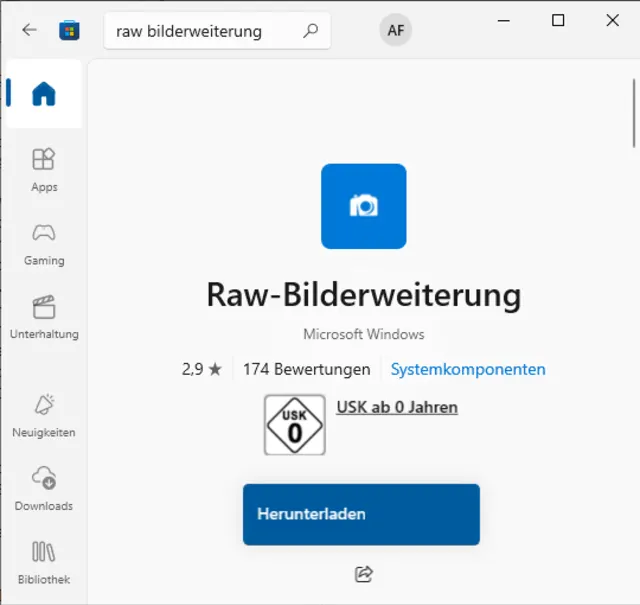
Task: Close the Store window
Action: (x=613, y=20)
